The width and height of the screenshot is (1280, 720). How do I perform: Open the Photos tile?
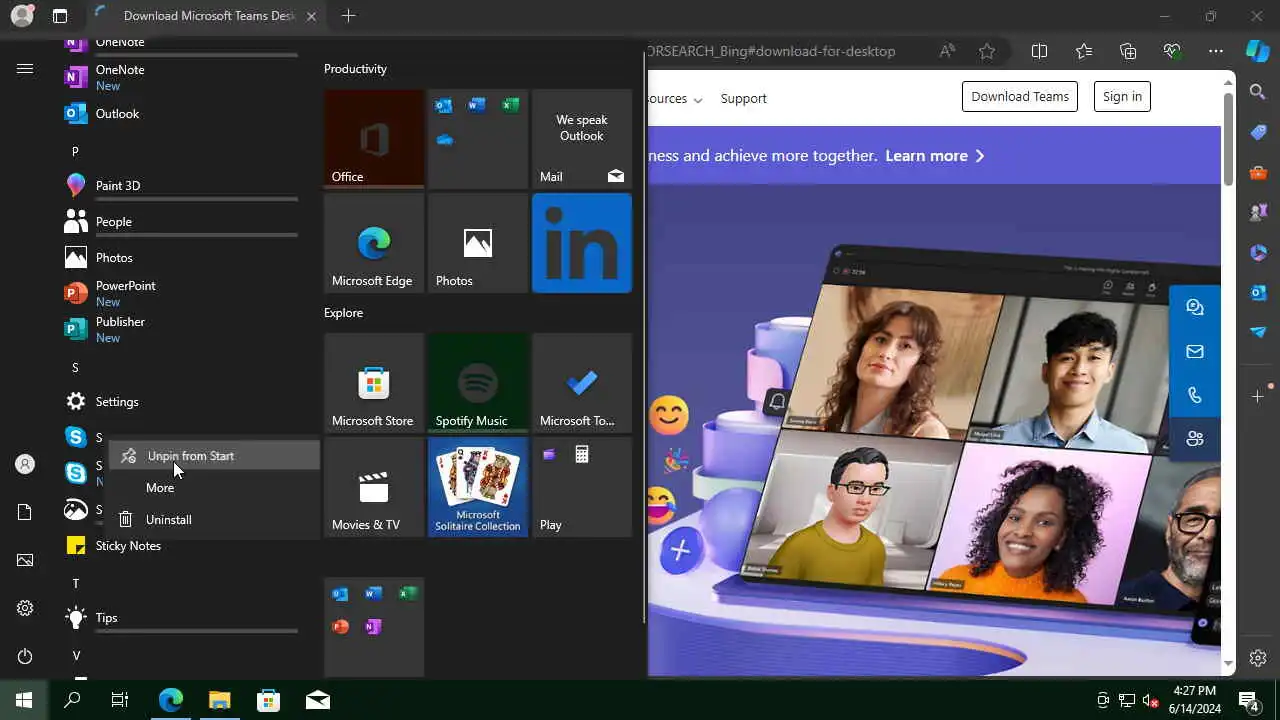(x=478, y=243)
